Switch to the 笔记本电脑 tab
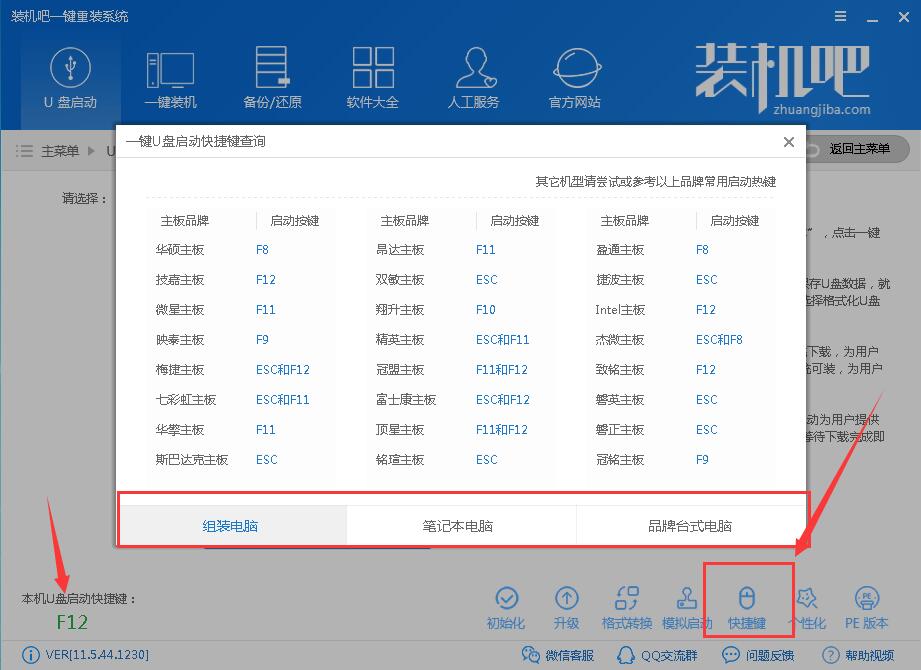This screenshot has height=670, width=921. point(461,524)
